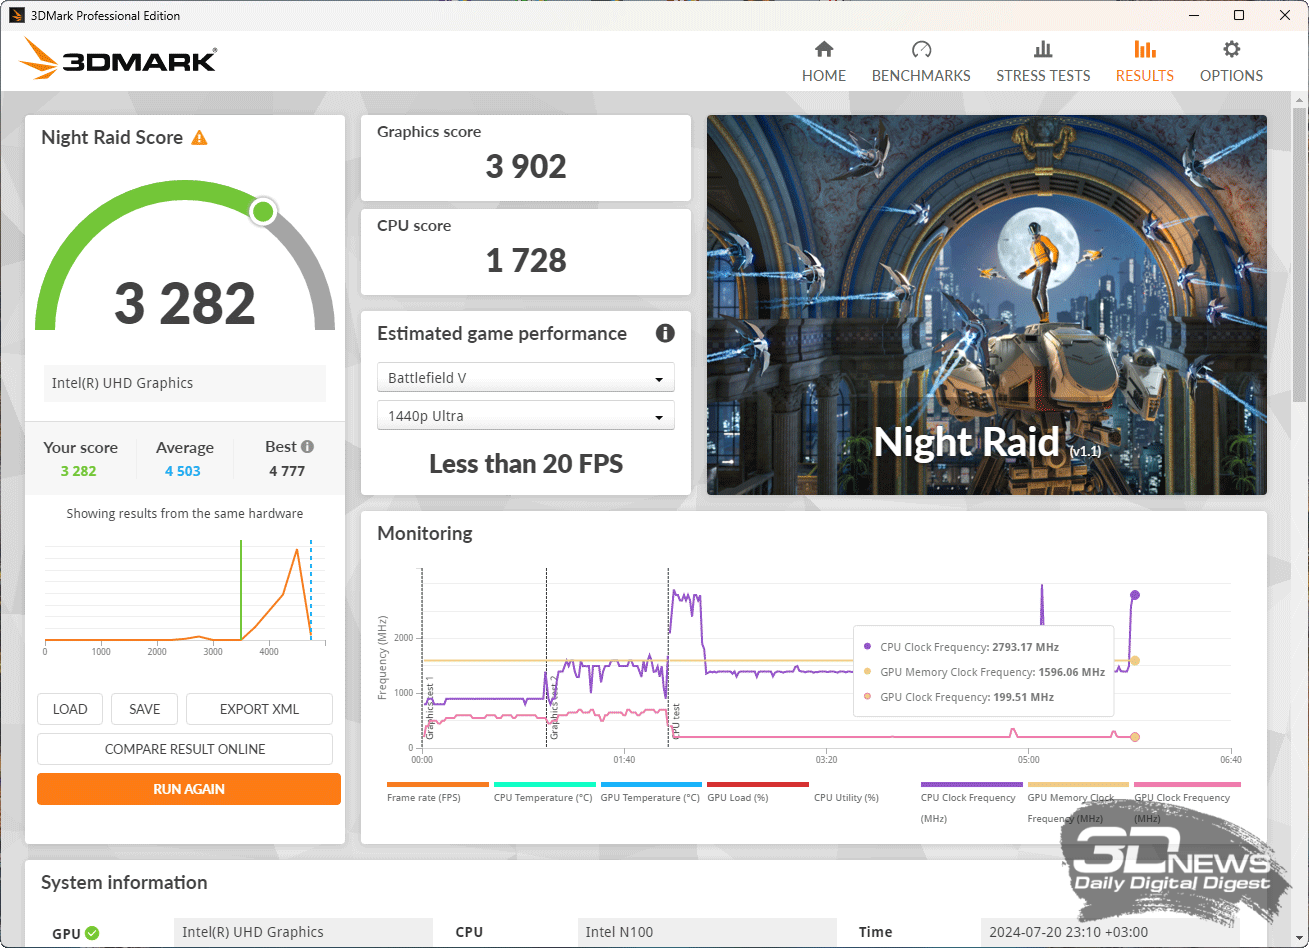The image size is (1309, 948).
Task: Click the Best score 4 777
Action: tap(287, 471)
